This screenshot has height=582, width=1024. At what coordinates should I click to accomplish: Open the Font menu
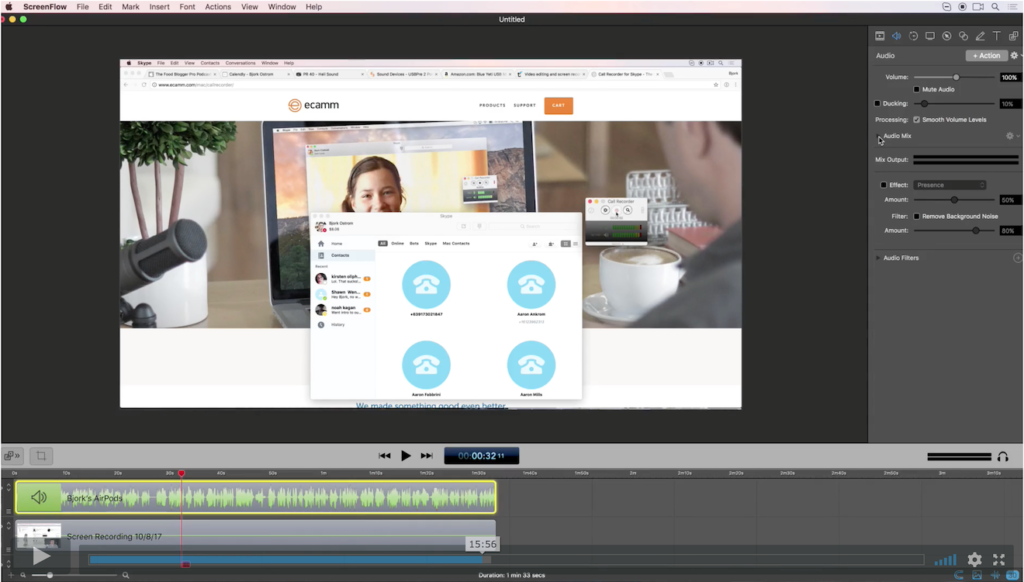(x=187, y=7)
